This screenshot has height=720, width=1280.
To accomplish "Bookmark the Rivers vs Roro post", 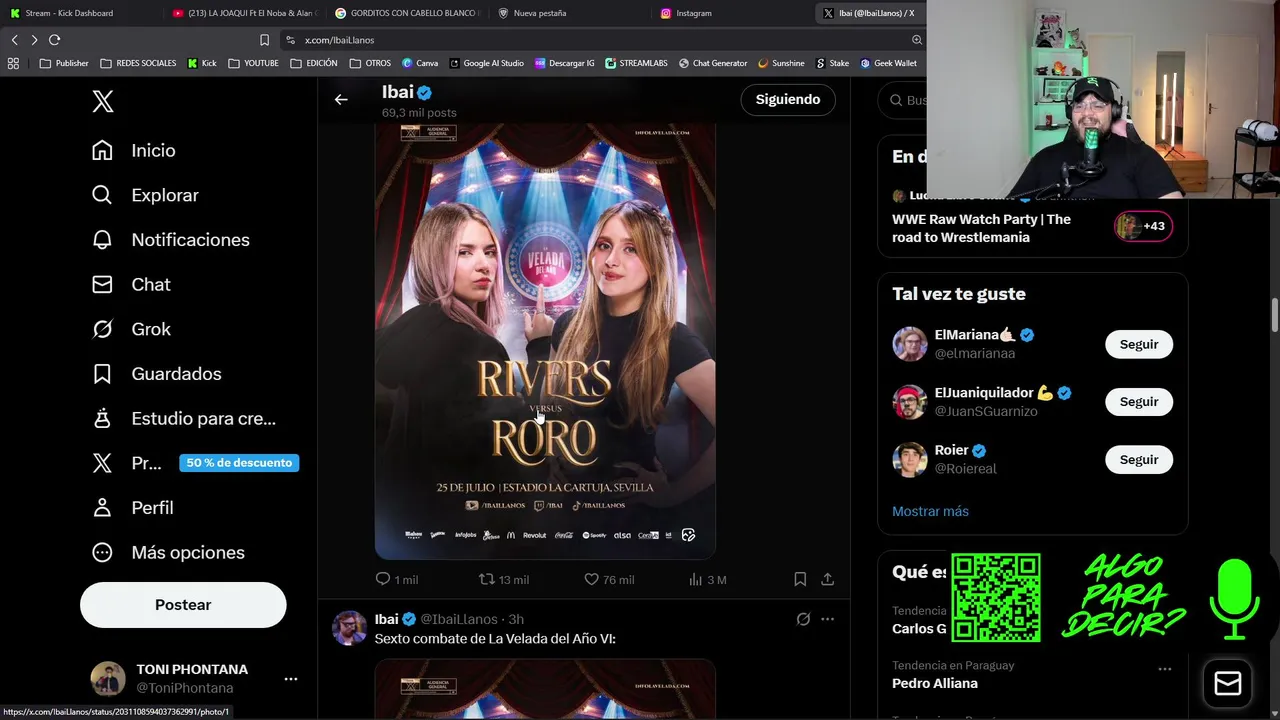I will [800, 579].
